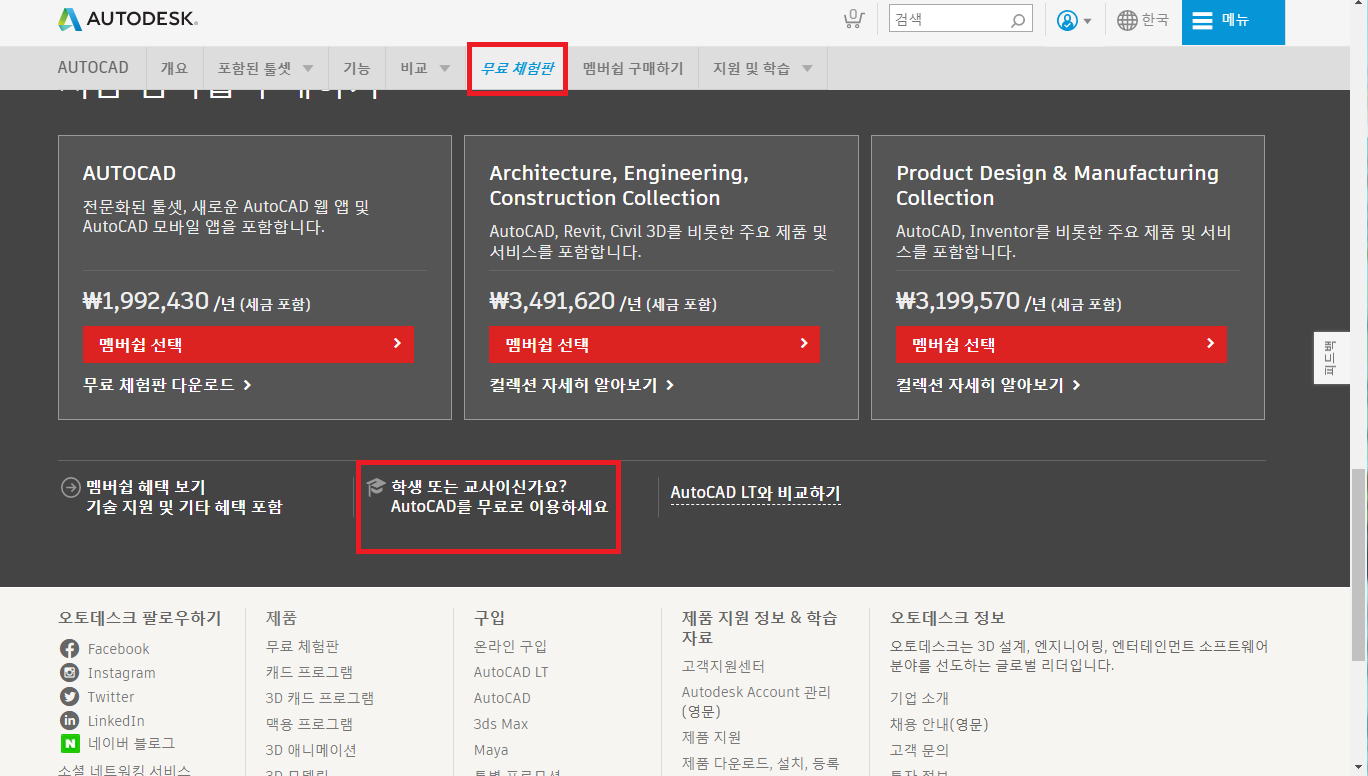Open footer 고객 문의 link
This screenshot has width=1368, height=776.
919,750
